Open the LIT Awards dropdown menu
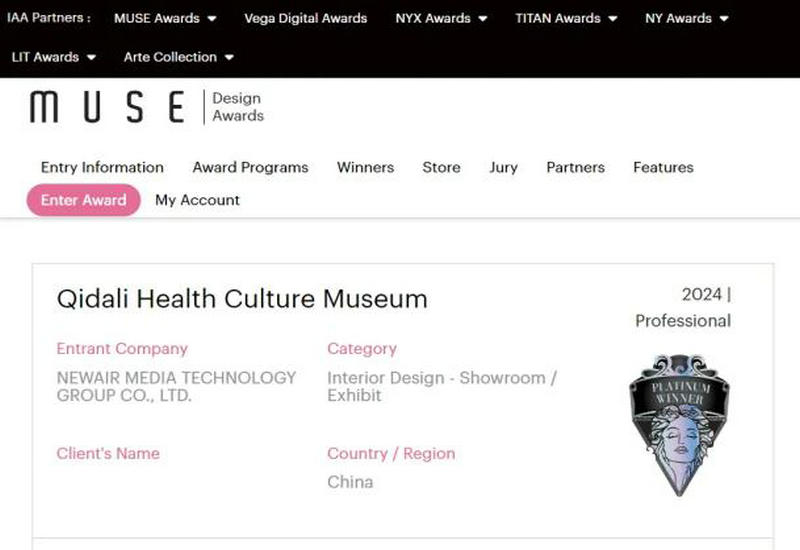 click(54, 57)
